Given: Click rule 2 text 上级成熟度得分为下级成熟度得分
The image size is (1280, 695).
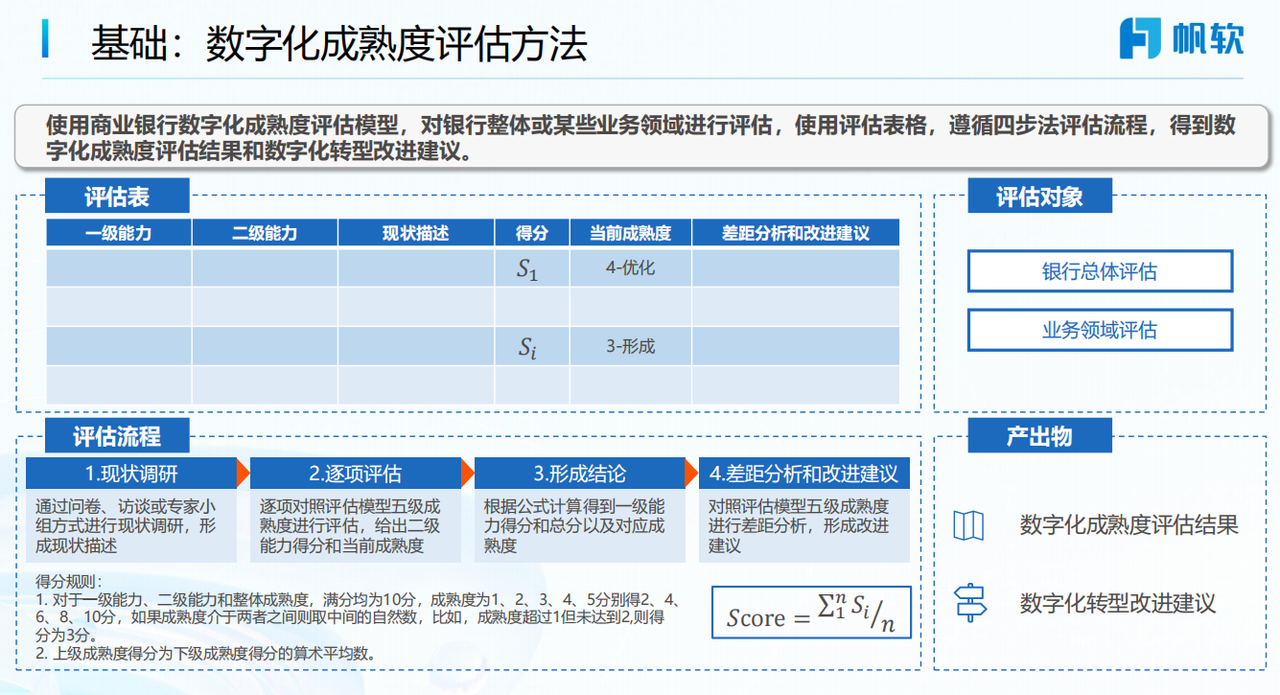Looking at the screenshot, I should 205,654.
